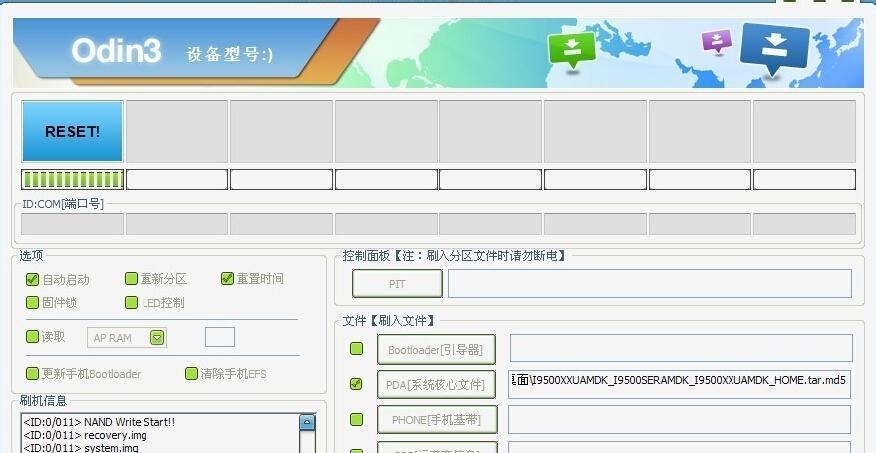Select the 'system.img' log line

click(80, 448)
